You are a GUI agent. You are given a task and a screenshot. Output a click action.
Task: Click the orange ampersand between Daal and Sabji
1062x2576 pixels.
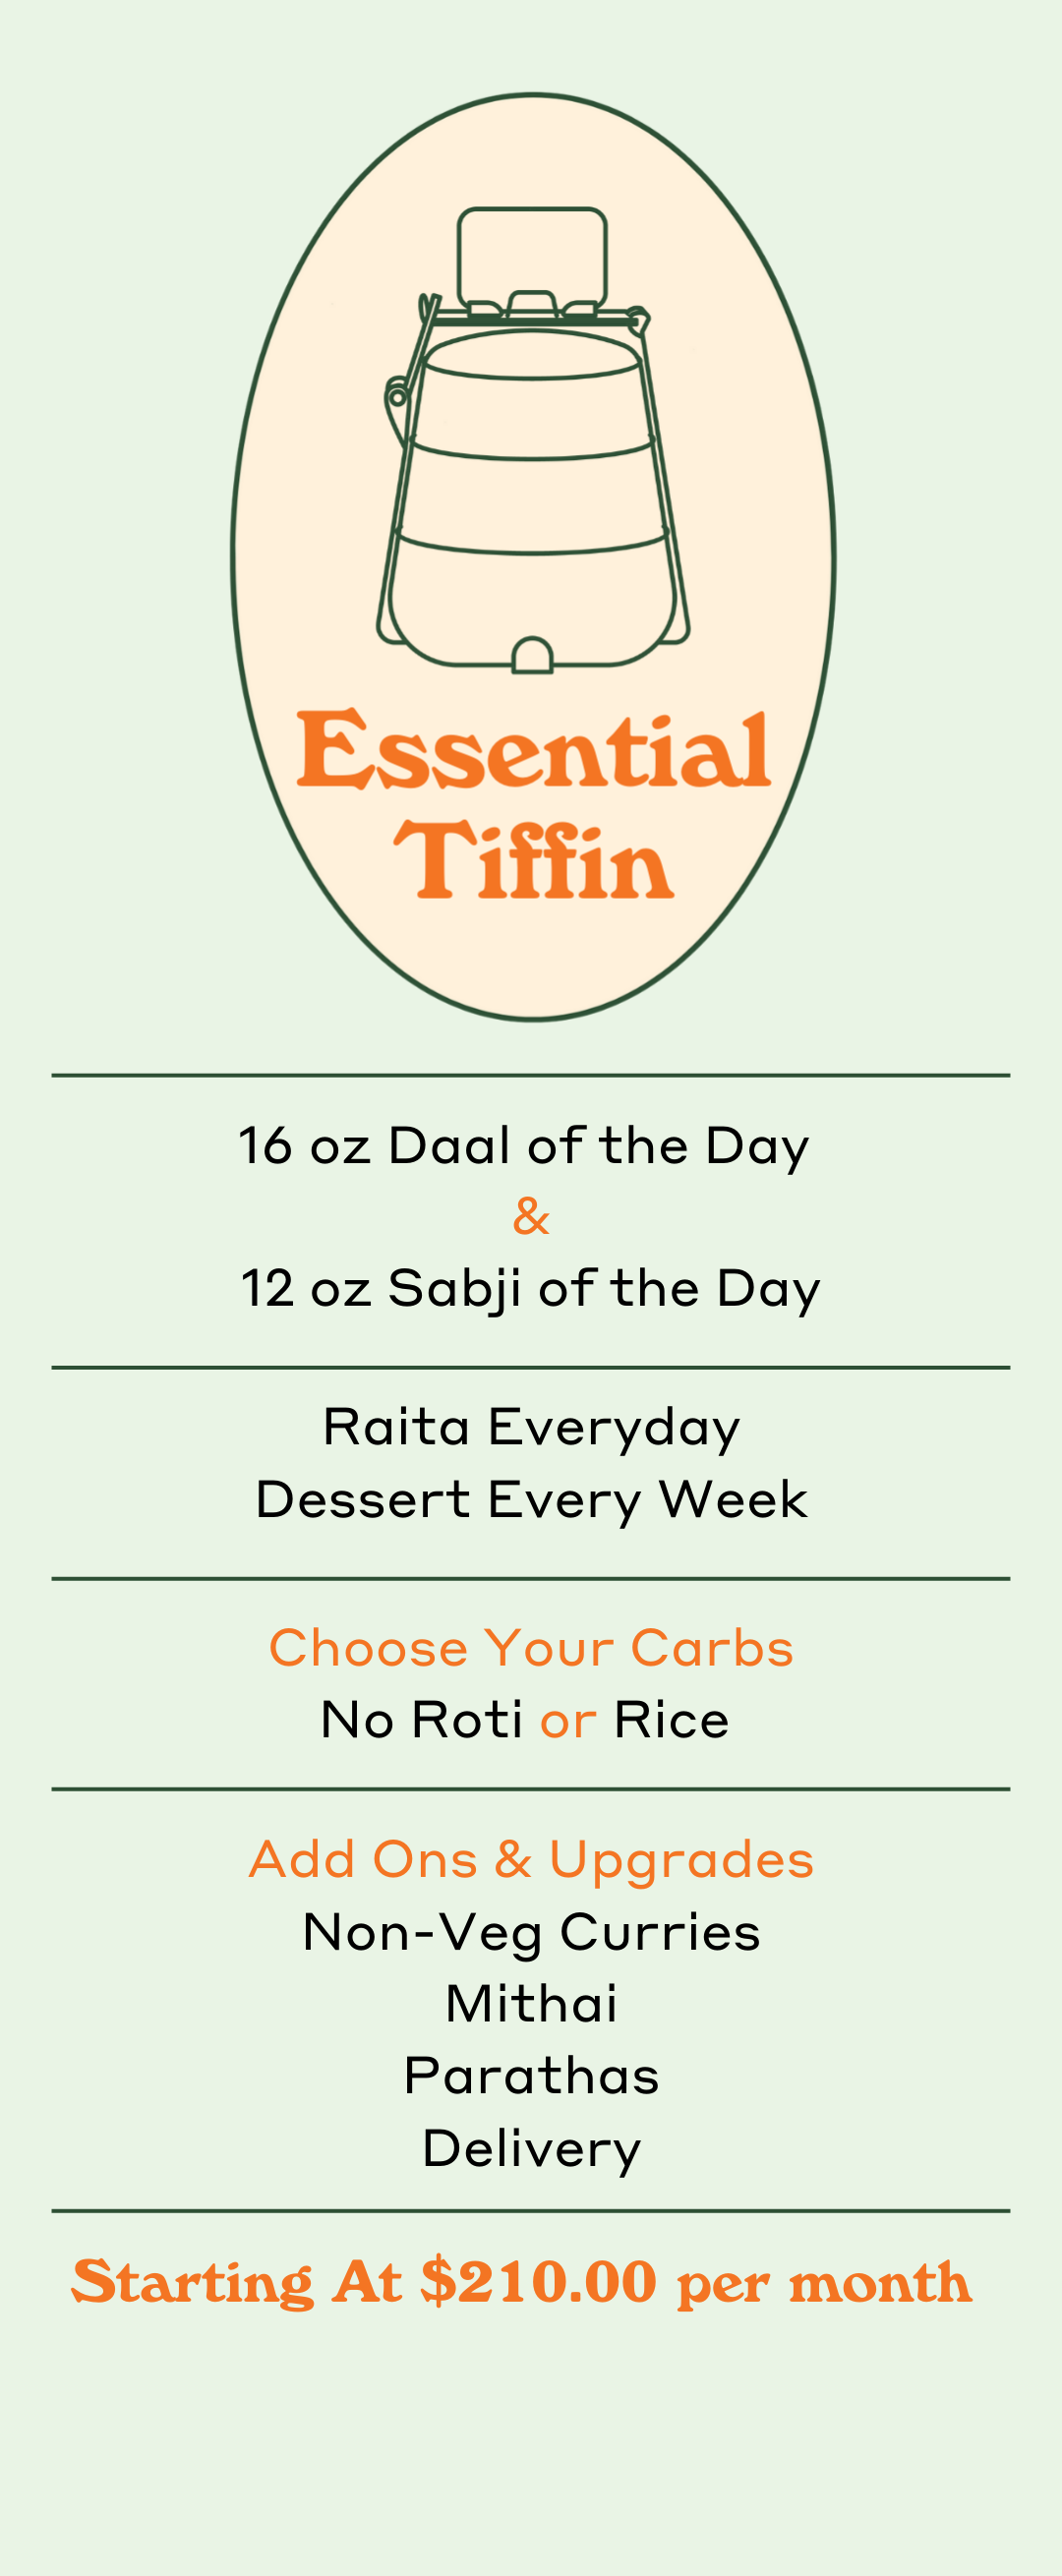[531, 1217]
